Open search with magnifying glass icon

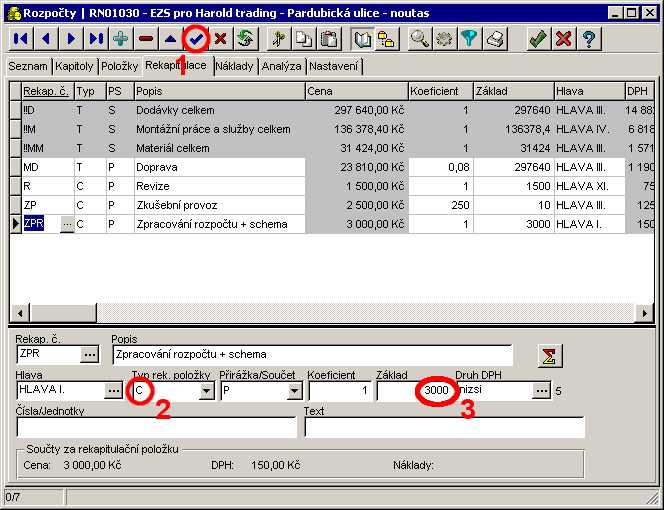coord(420,40)
